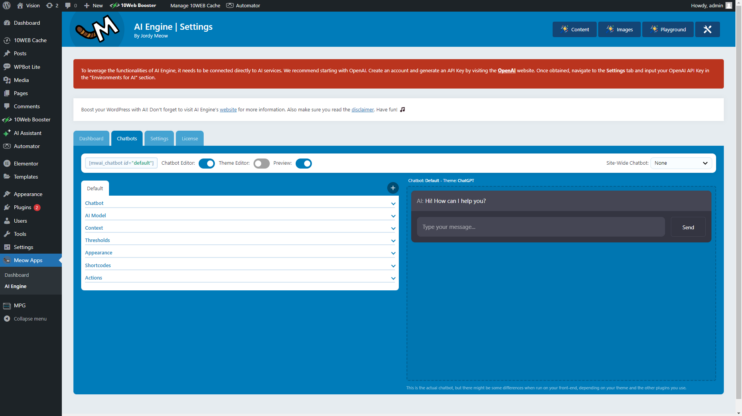Add a new chatbot with plus icon
Viewport: 742px width, 416px height.
[392, 188]
